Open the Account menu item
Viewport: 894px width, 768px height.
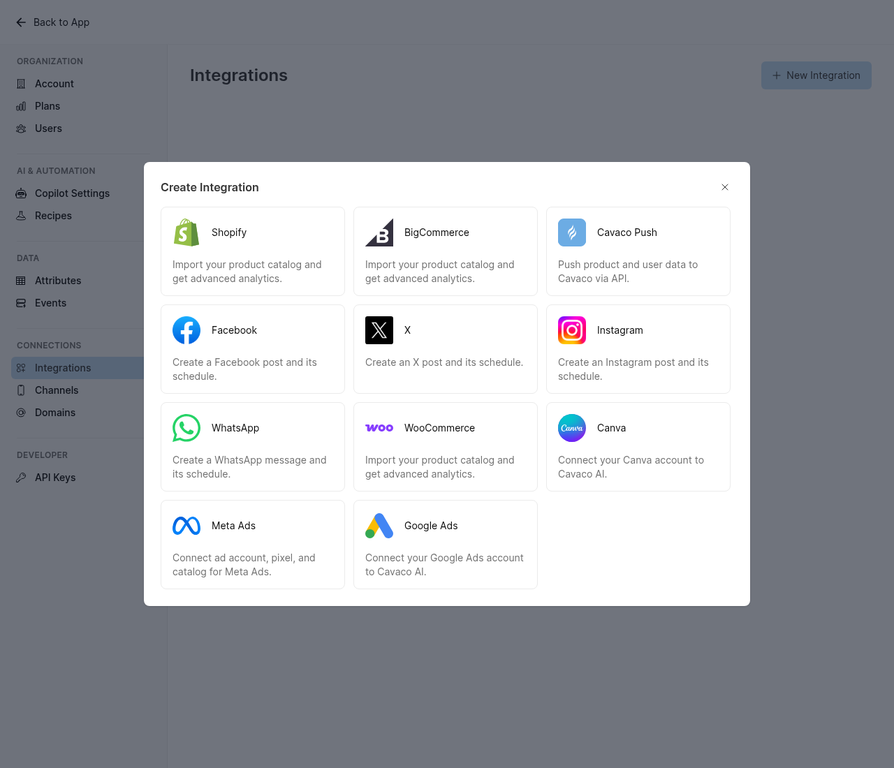(54, 84)
